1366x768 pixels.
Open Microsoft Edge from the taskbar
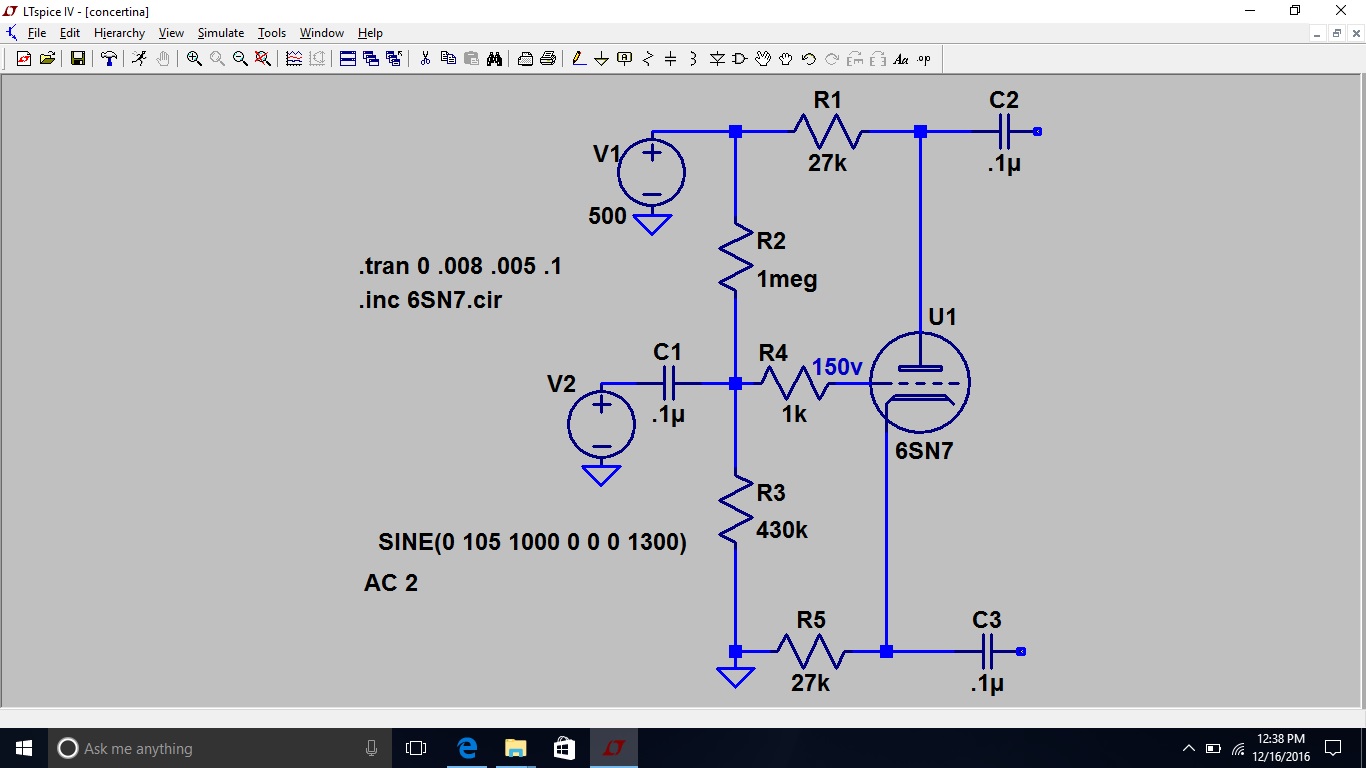click(x=467, y=748)
